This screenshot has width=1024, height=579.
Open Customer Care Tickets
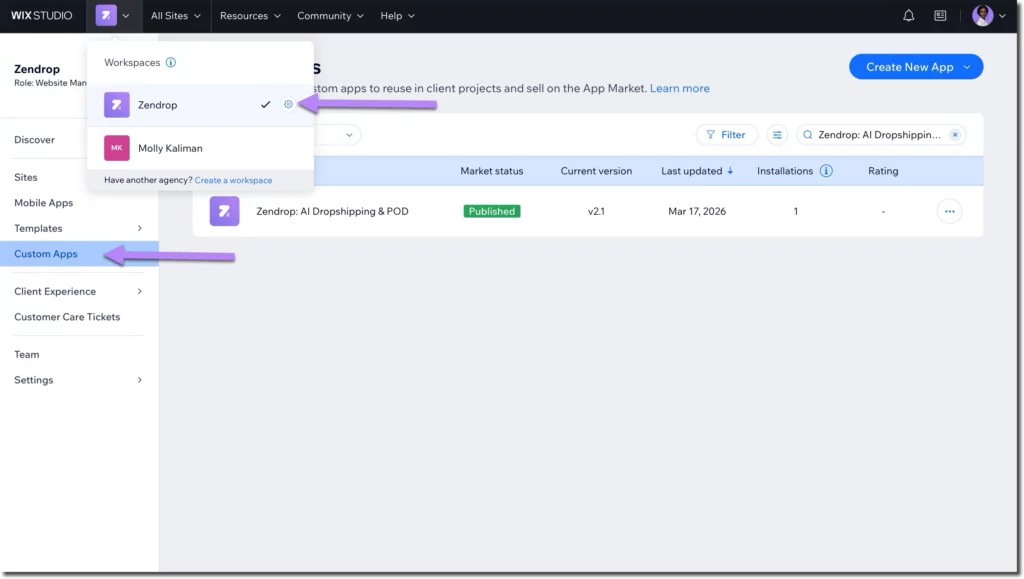pos(67,317)
